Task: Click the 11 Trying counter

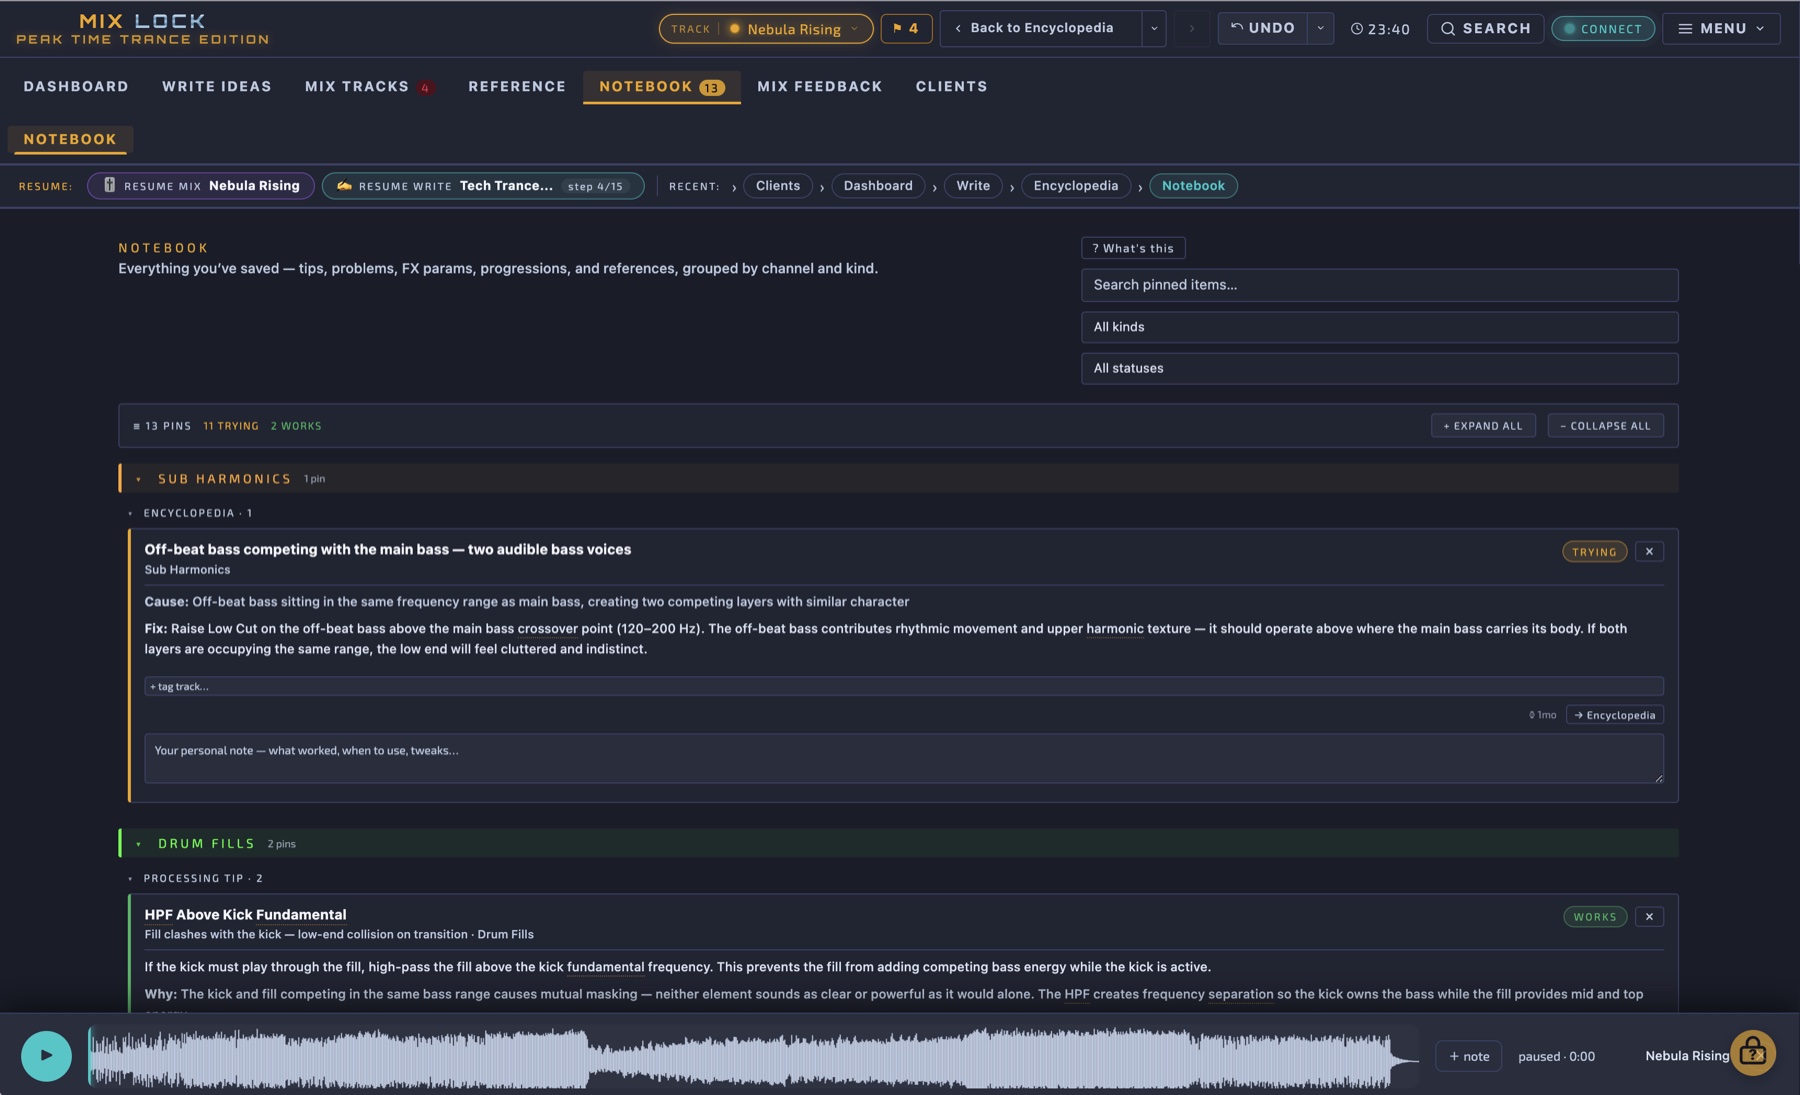Action: pos(231,426)
